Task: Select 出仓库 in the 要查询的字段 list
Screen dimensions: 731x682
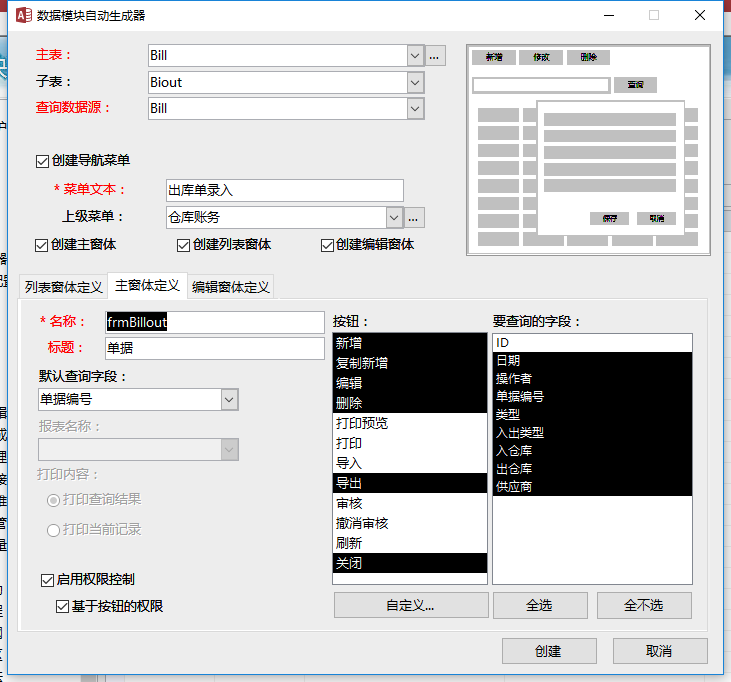Action: click(x=592, y=469)
